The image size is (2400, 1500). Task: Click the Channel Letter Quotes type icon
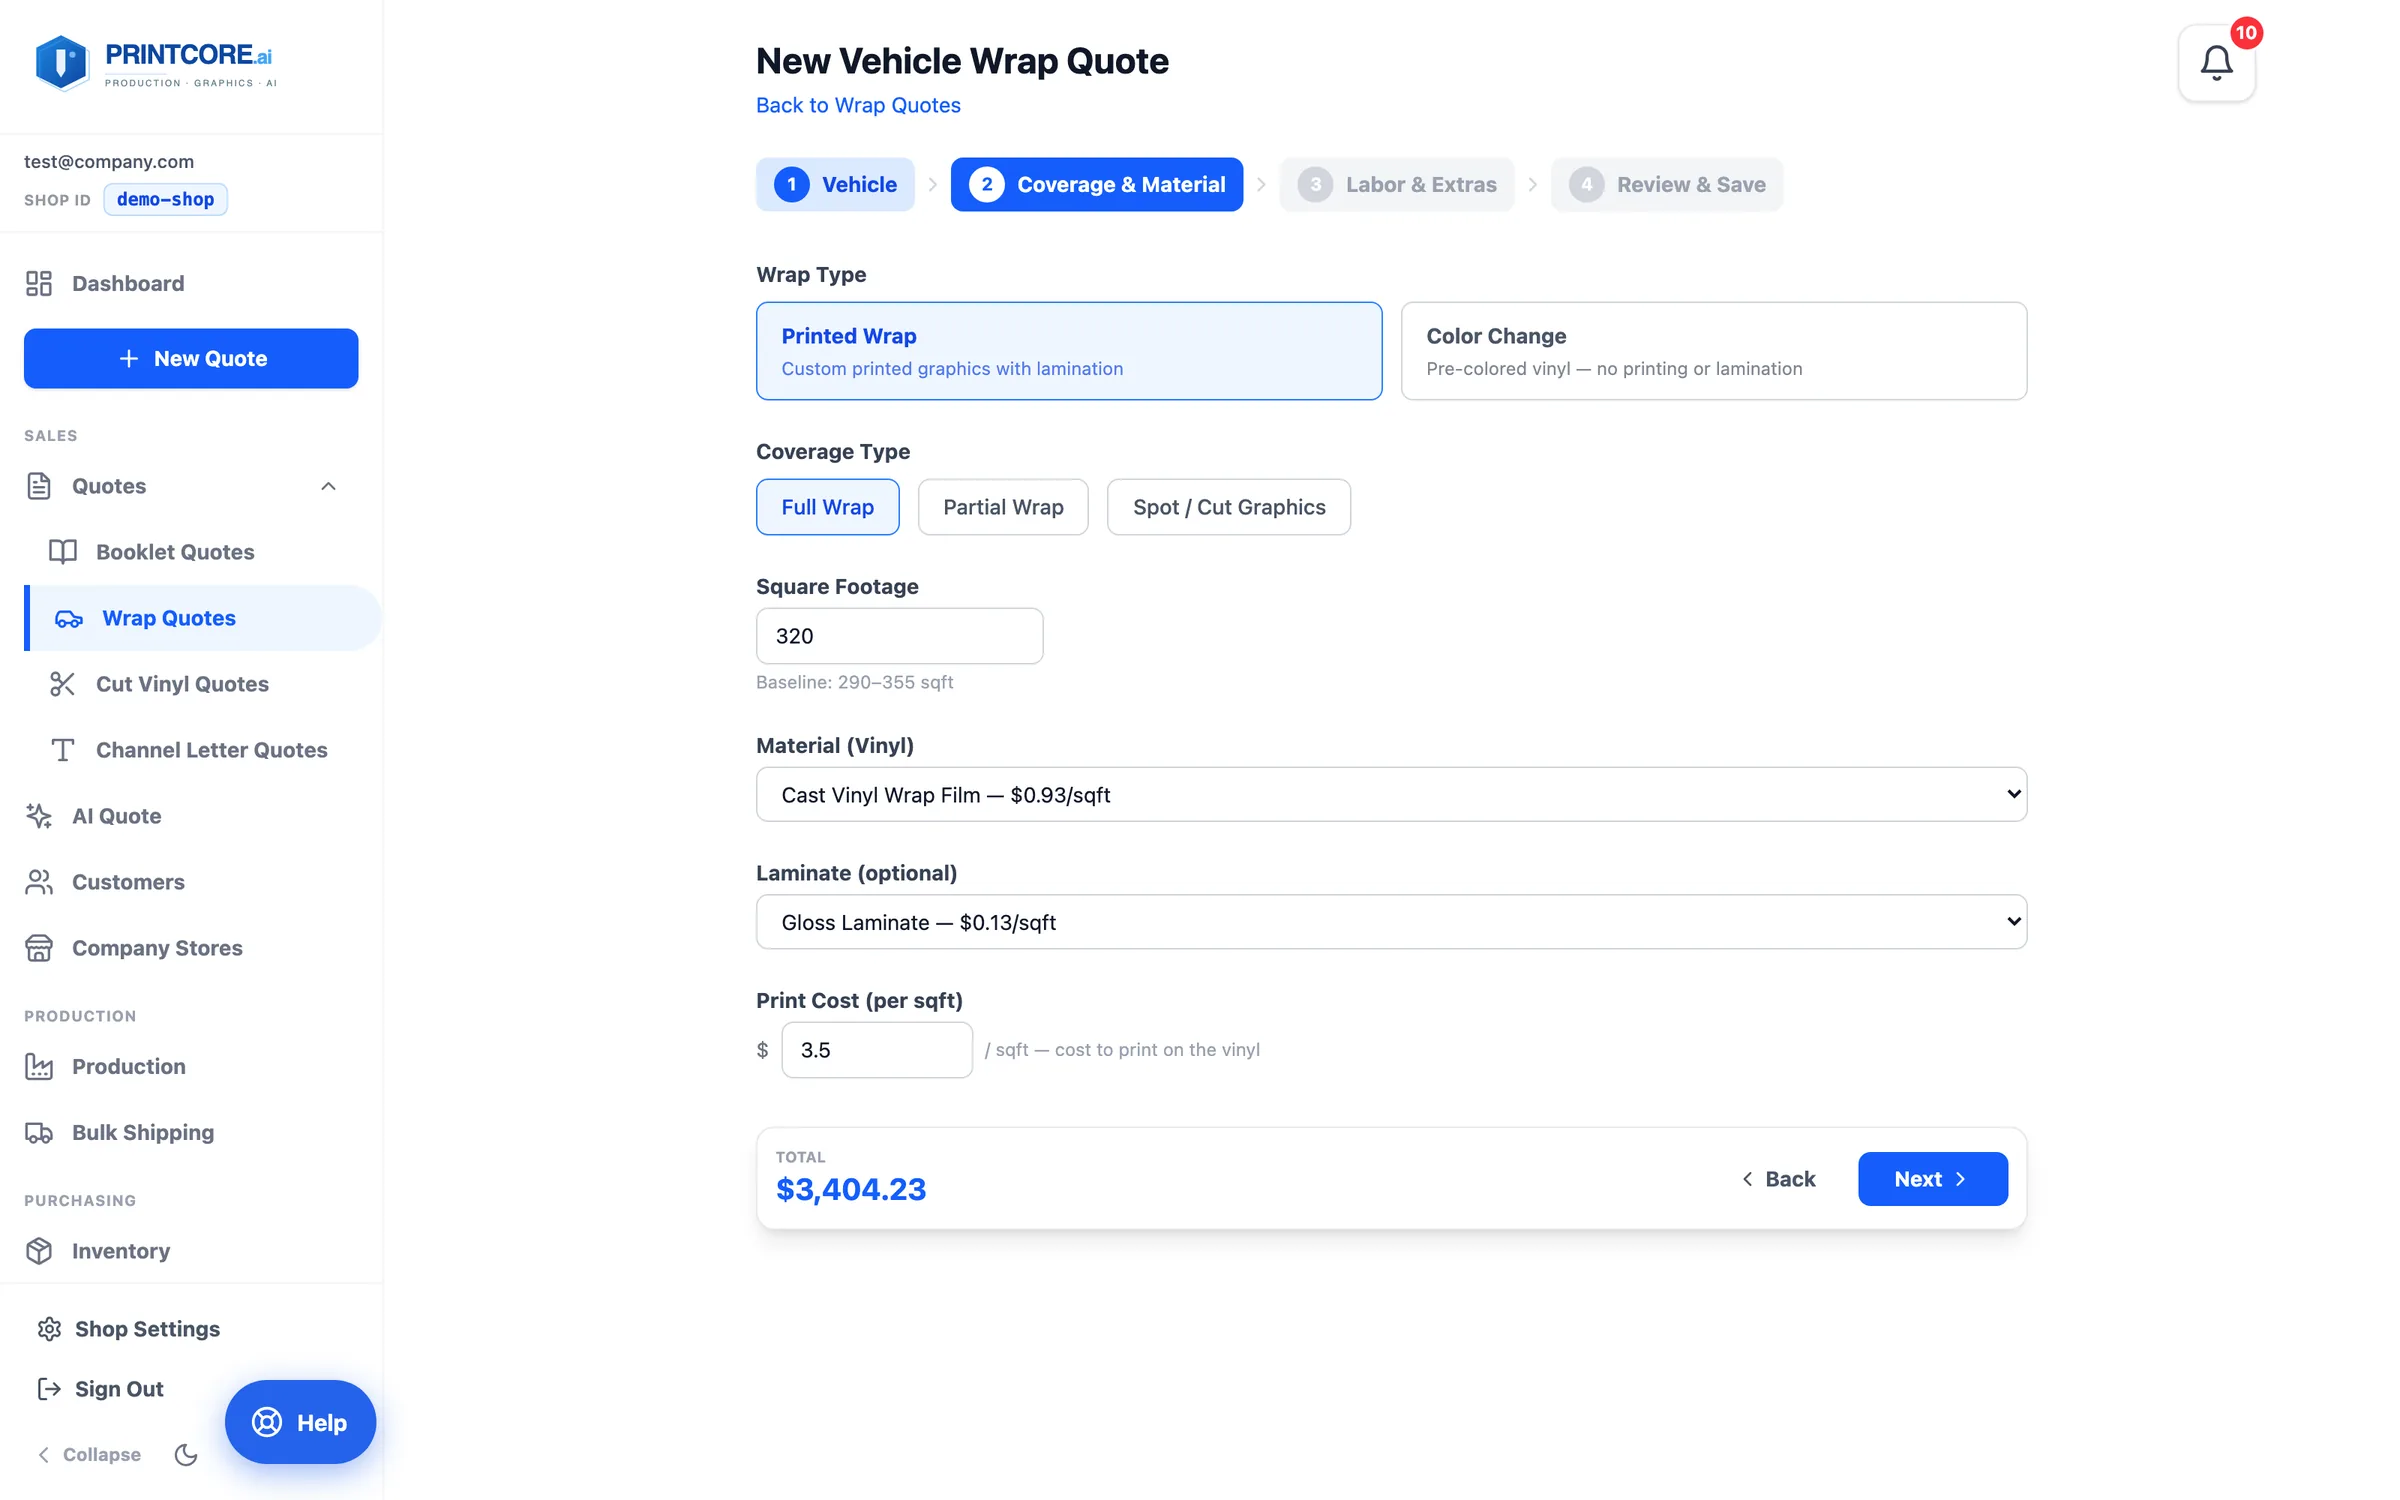pos(63,750)
